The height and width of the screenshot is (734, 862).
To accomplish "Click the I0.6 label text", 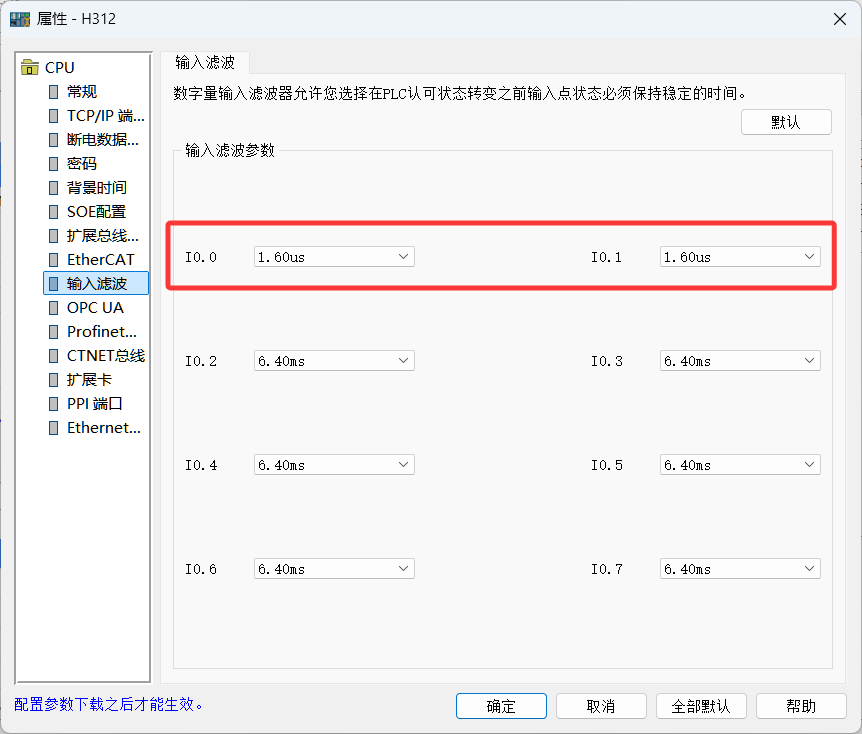I will pyautogui.click(x=201, y=569).
